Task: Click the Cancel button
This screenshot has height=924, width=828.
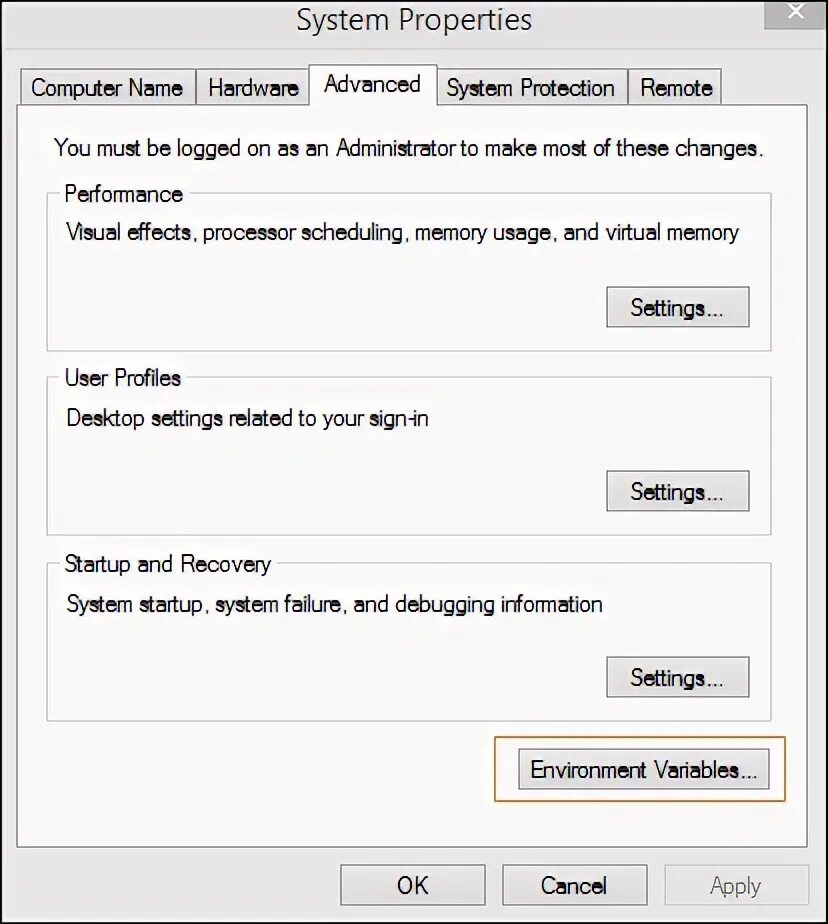Action: (x=575, y=885)
